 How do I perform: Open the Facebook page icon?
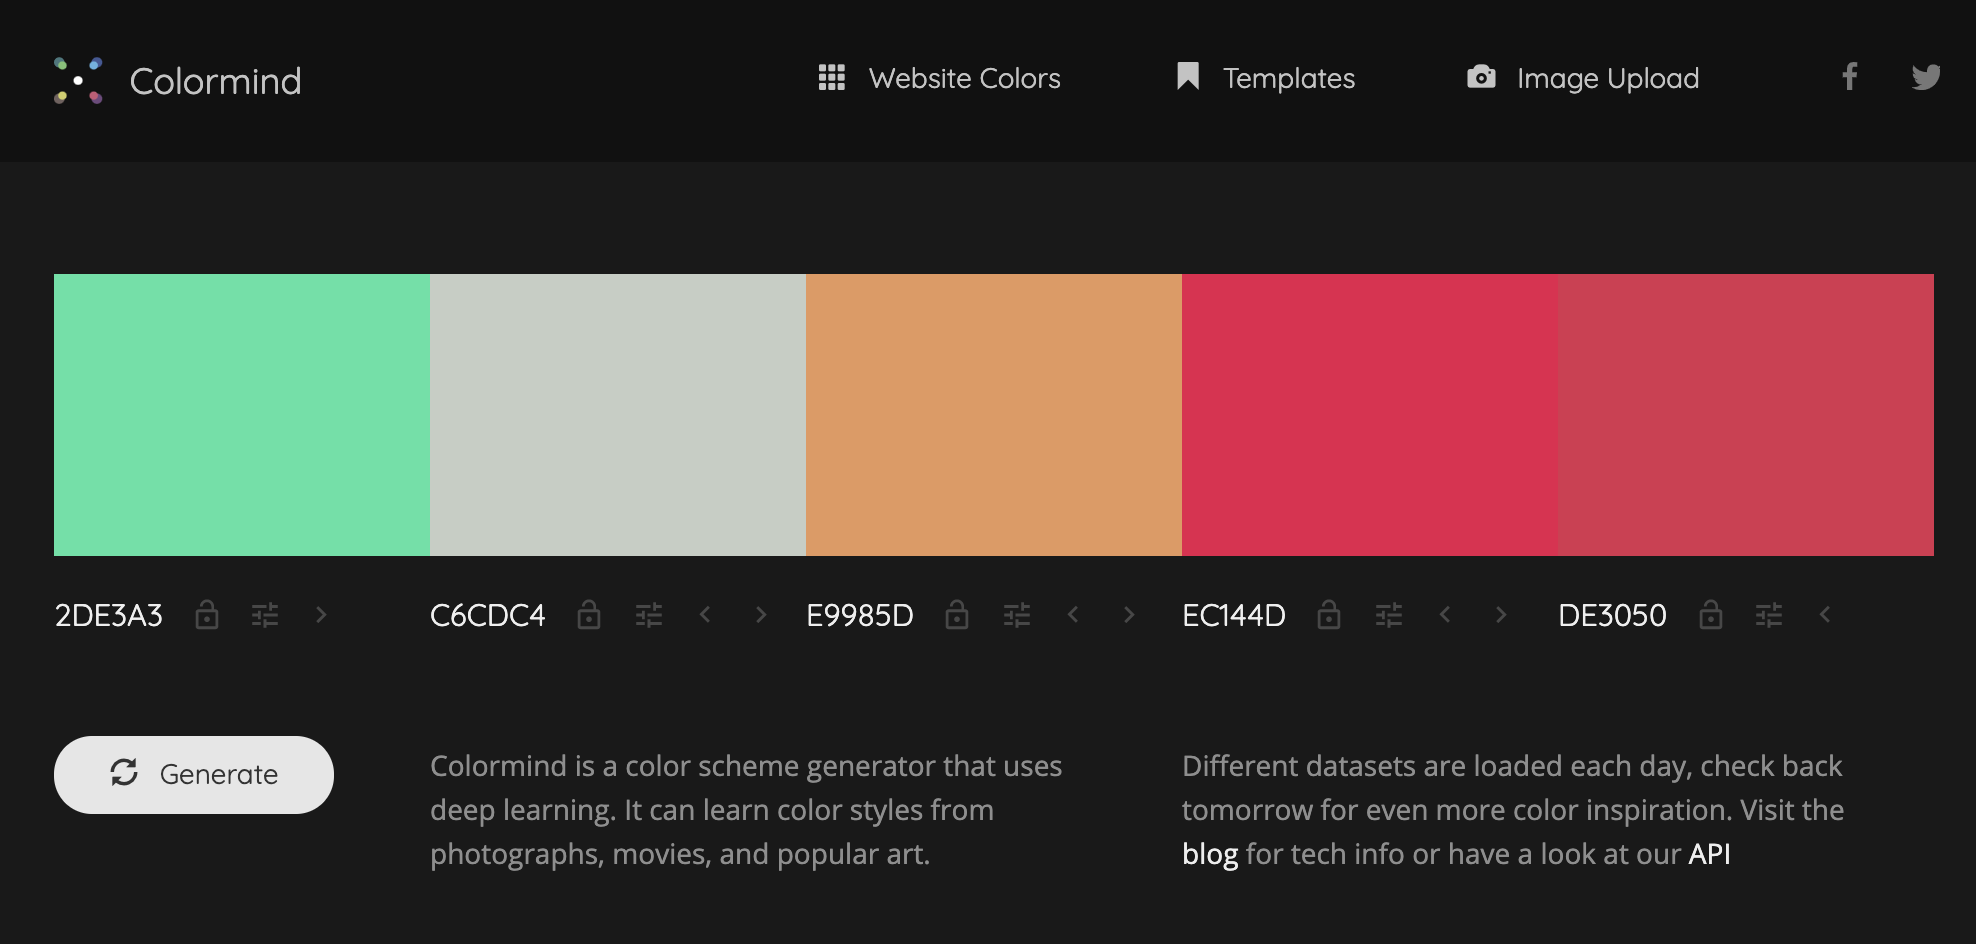pyautogui.click(x=1850, y=77)
